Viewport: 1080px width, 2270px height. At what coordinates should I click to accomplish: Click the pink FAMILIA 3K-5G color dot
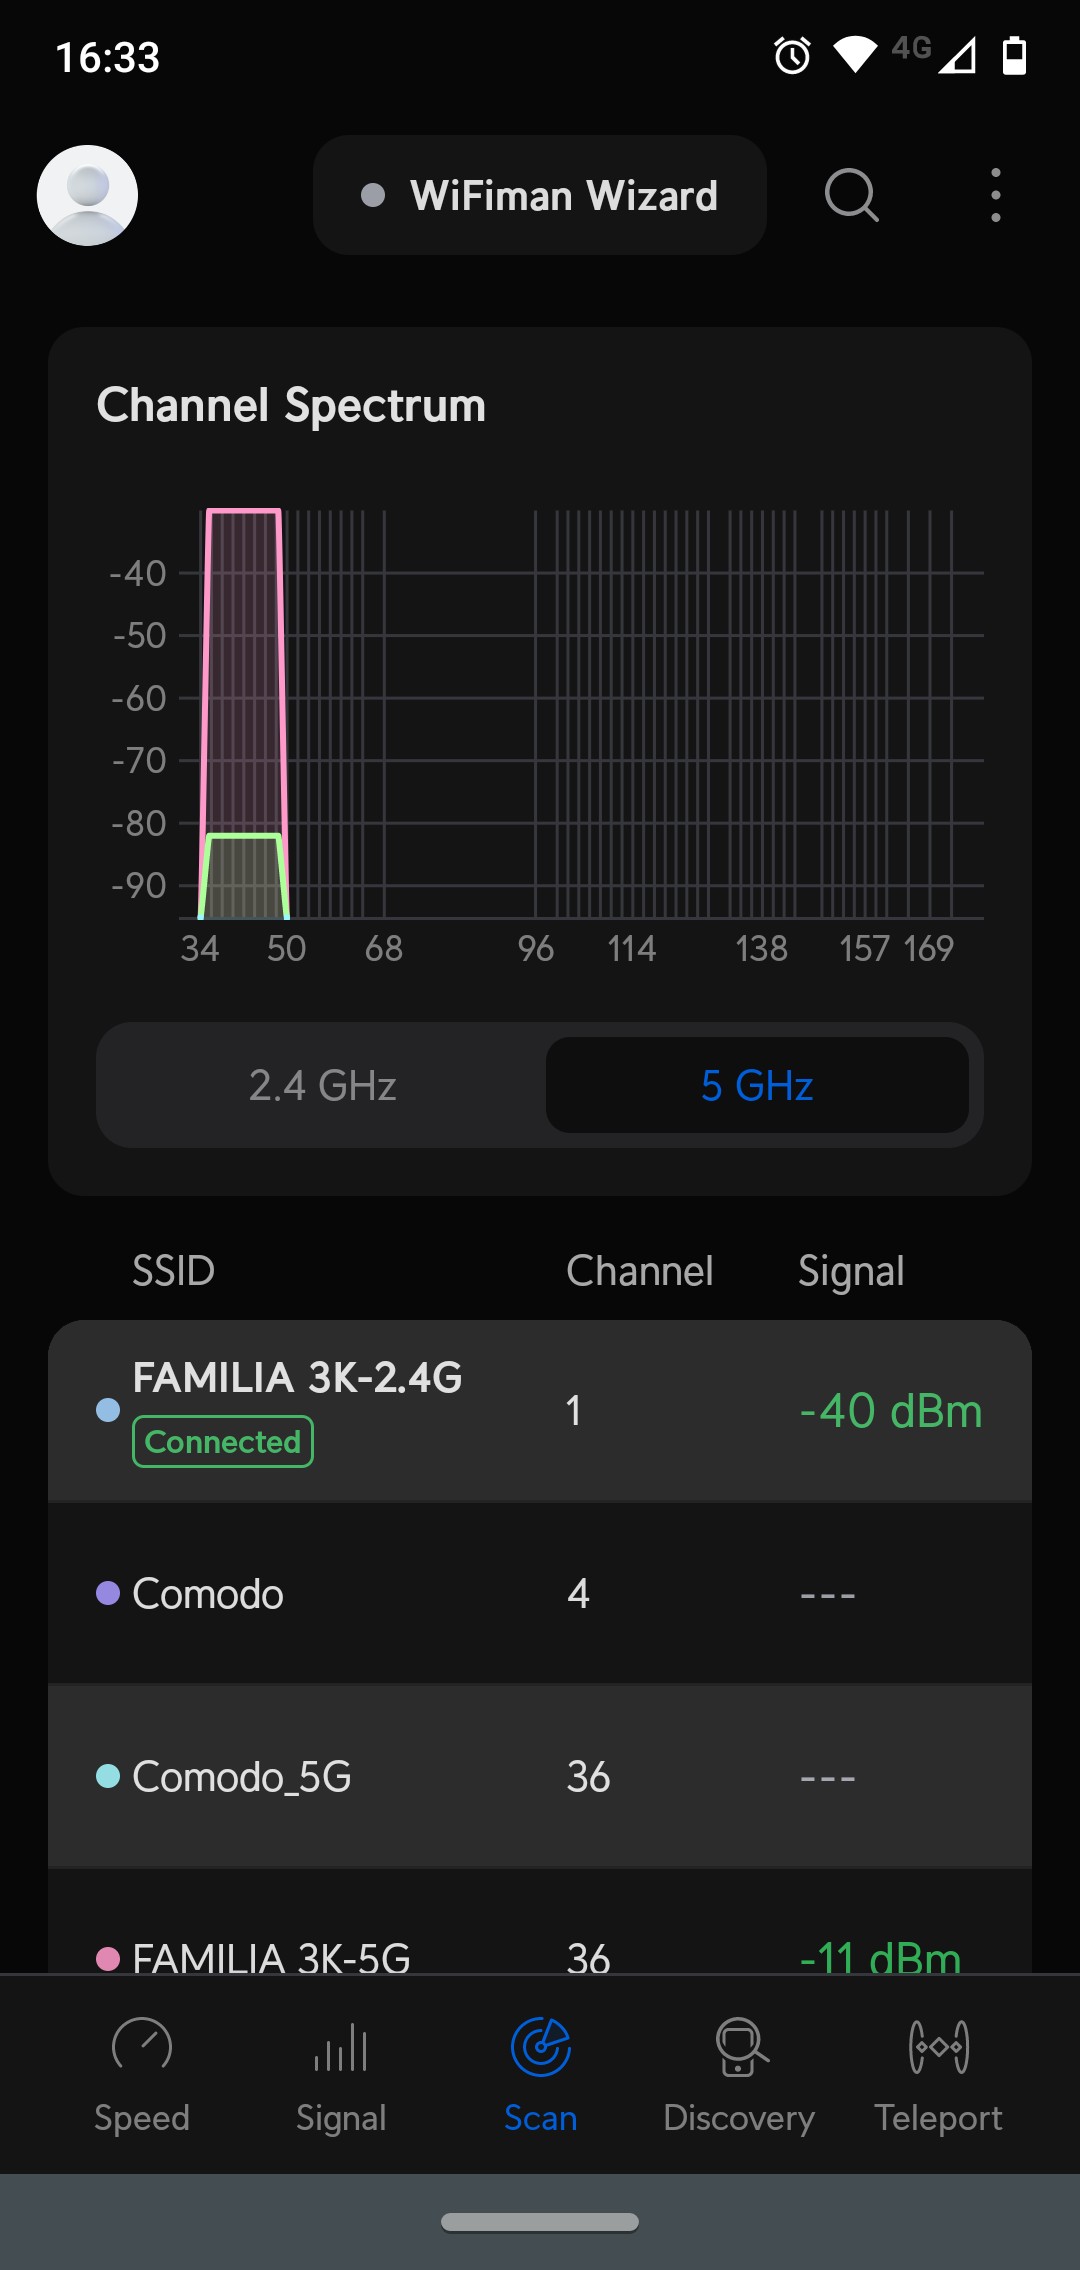[108, 1958]
